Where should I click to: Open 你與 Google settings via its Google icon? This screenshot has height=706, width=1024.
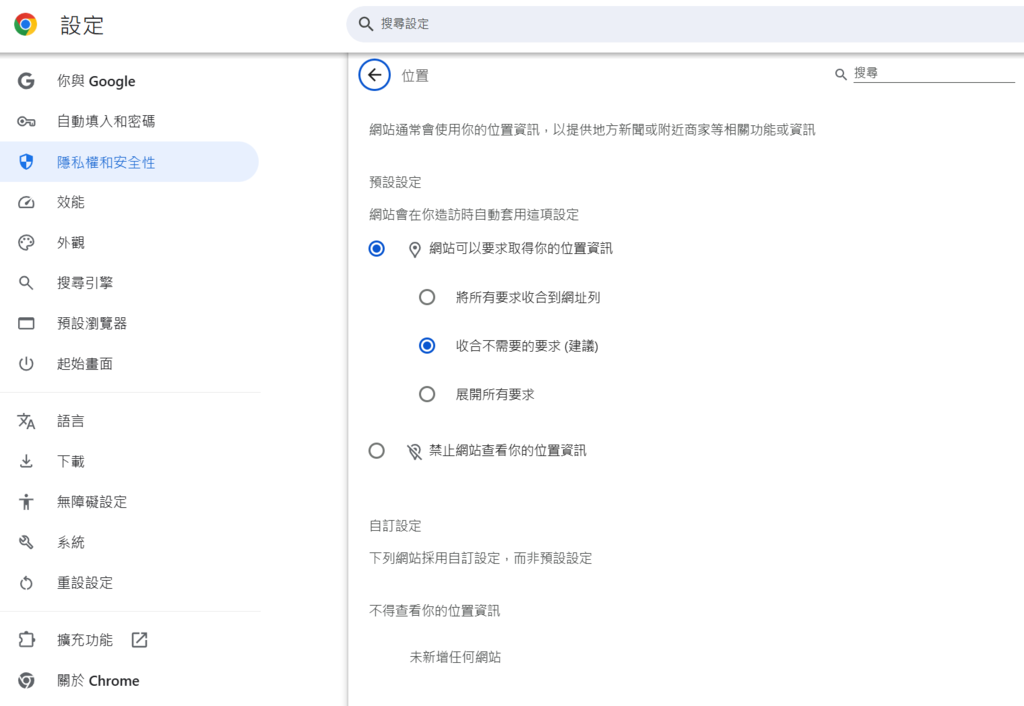click(25, 81)
